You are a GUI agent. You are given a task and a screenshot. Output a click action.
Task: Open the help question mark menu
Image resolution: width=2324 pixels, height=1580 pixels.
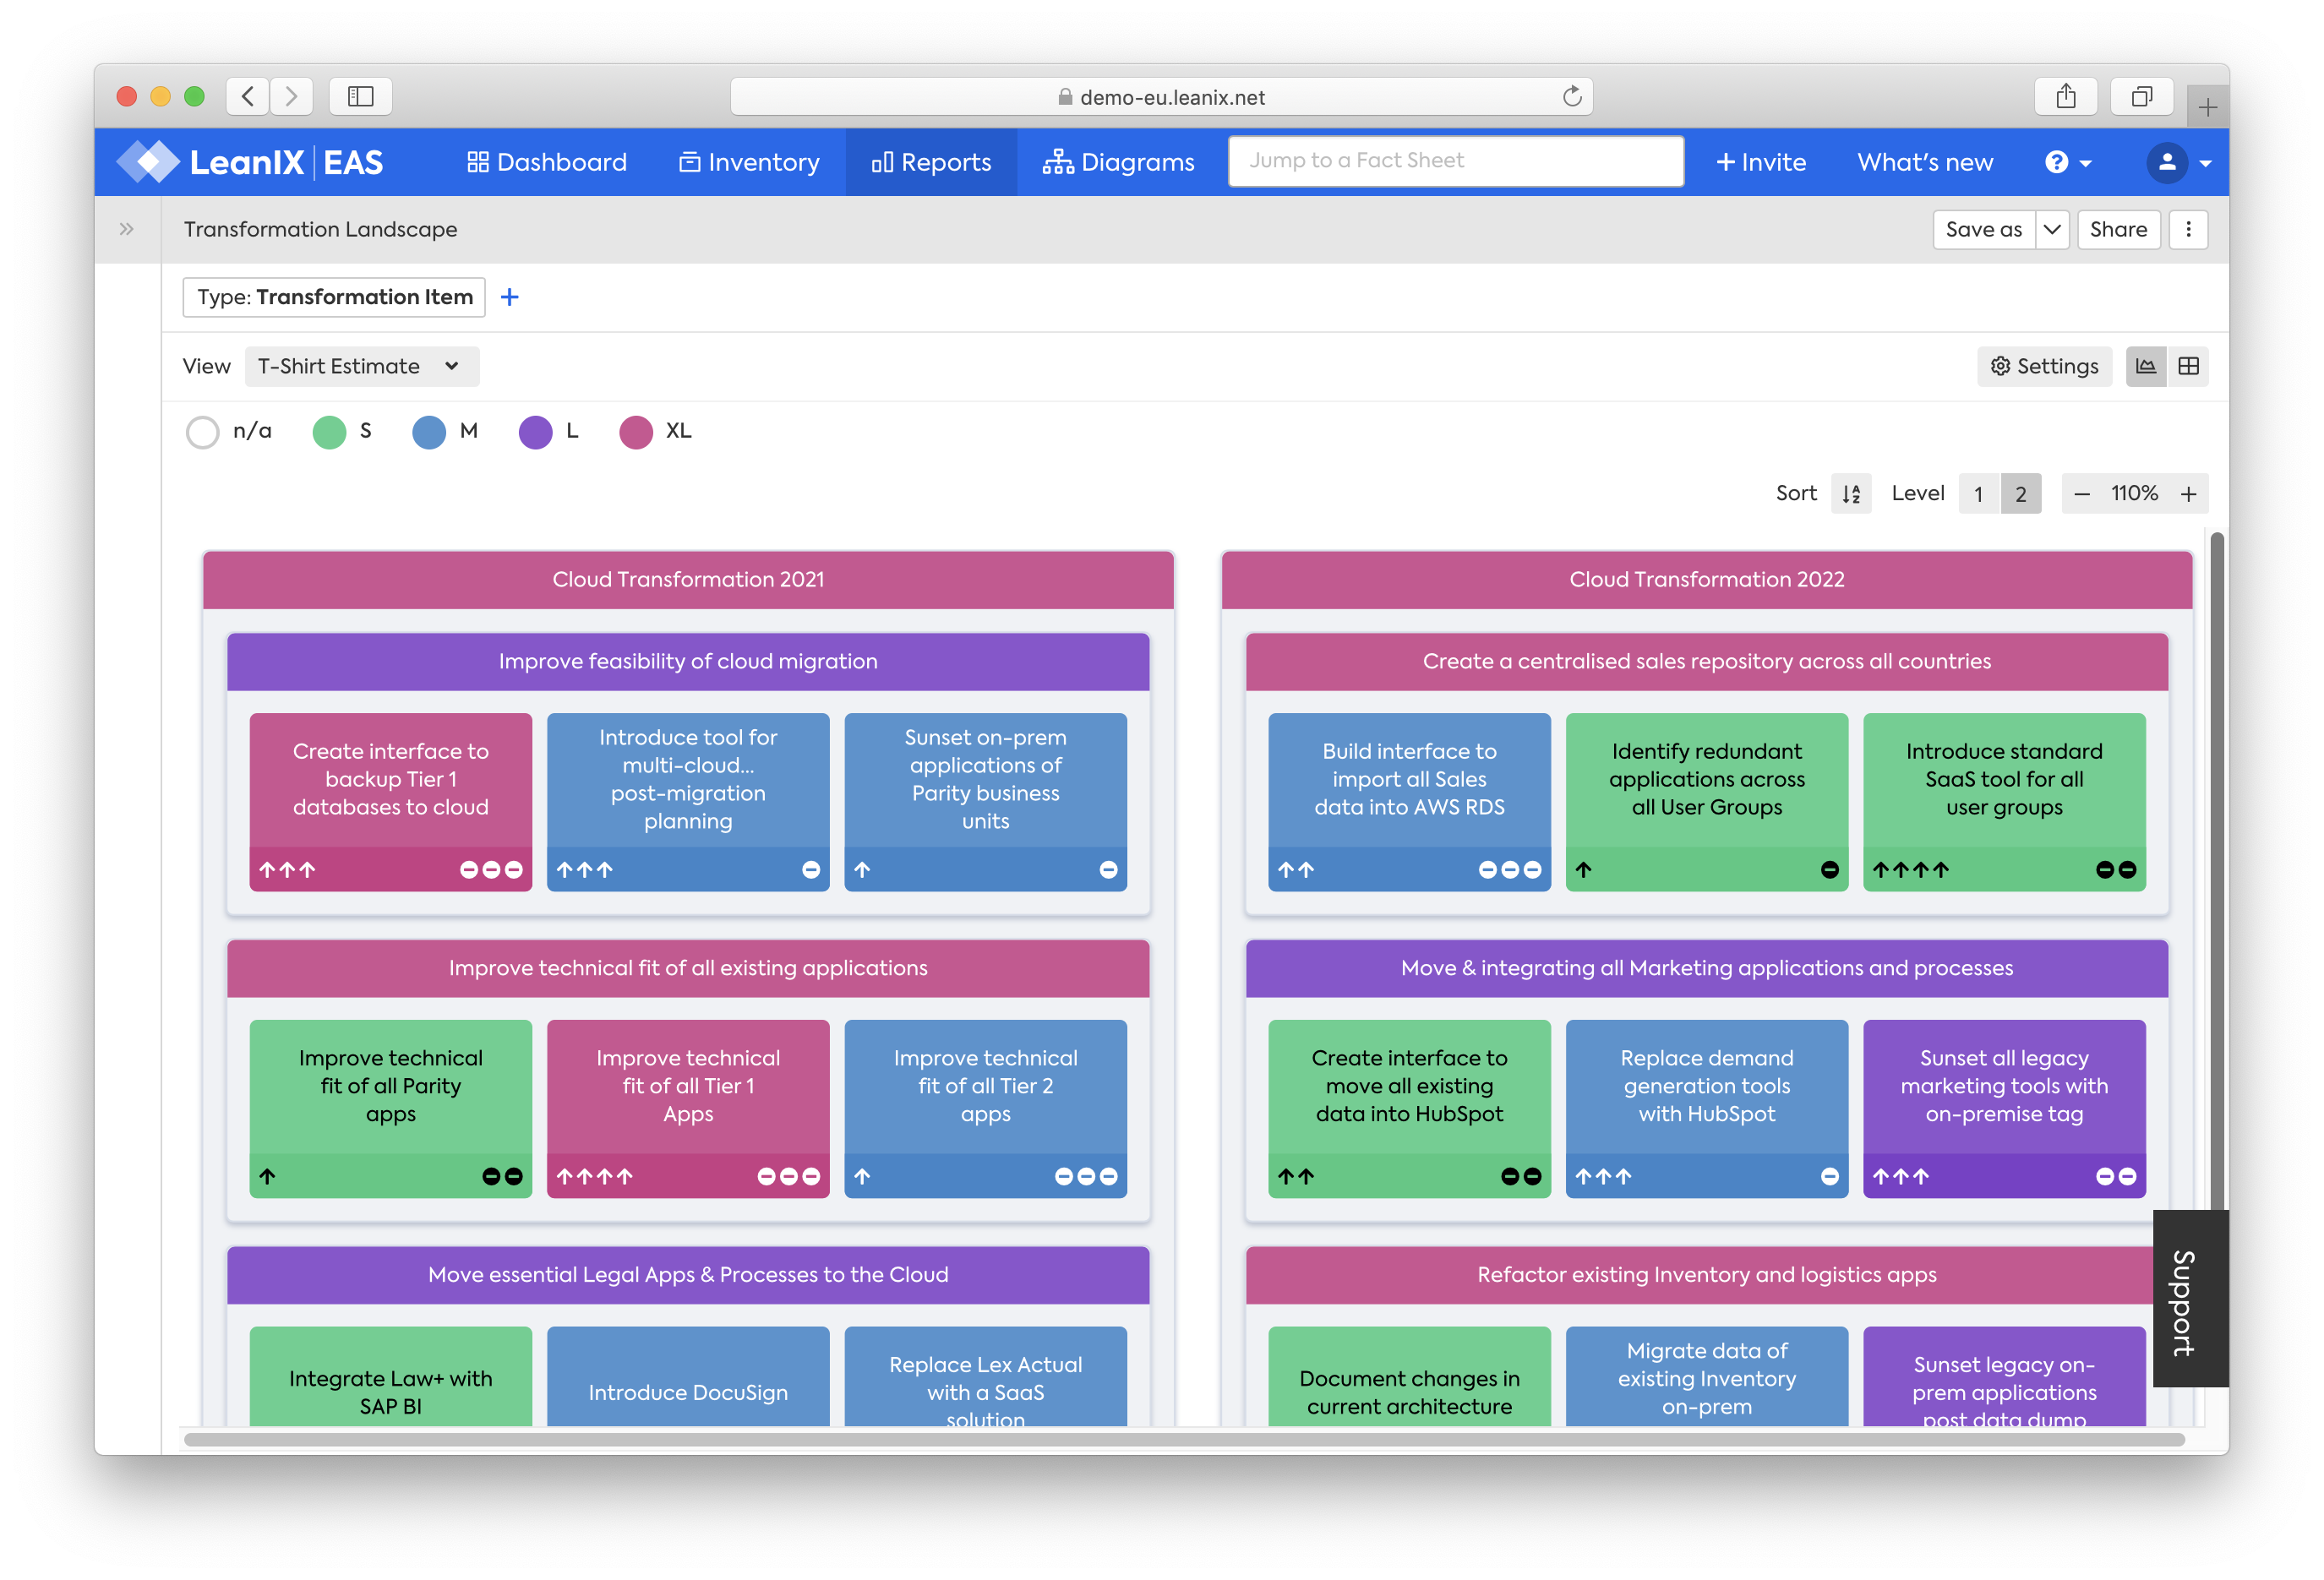coord(2068,162)
